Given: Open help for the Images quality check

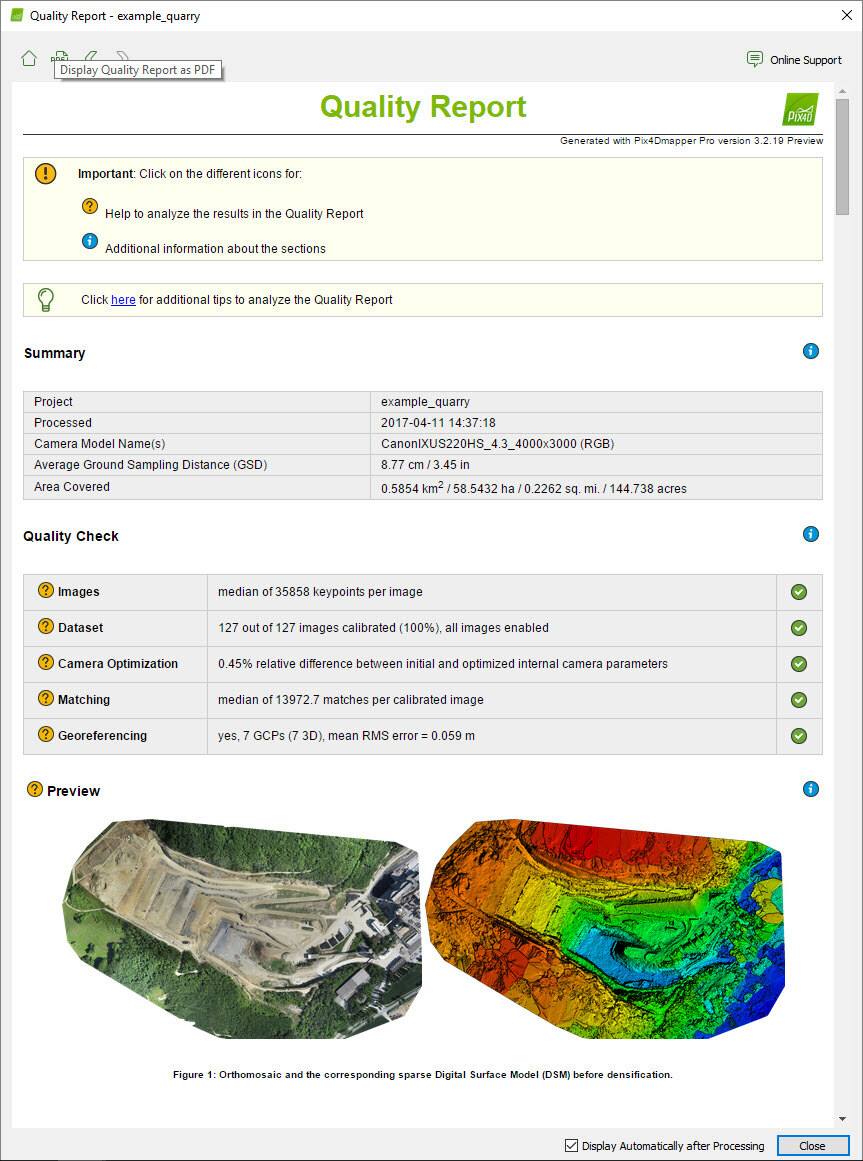Looking at the screenshot, I should point(45,591).
